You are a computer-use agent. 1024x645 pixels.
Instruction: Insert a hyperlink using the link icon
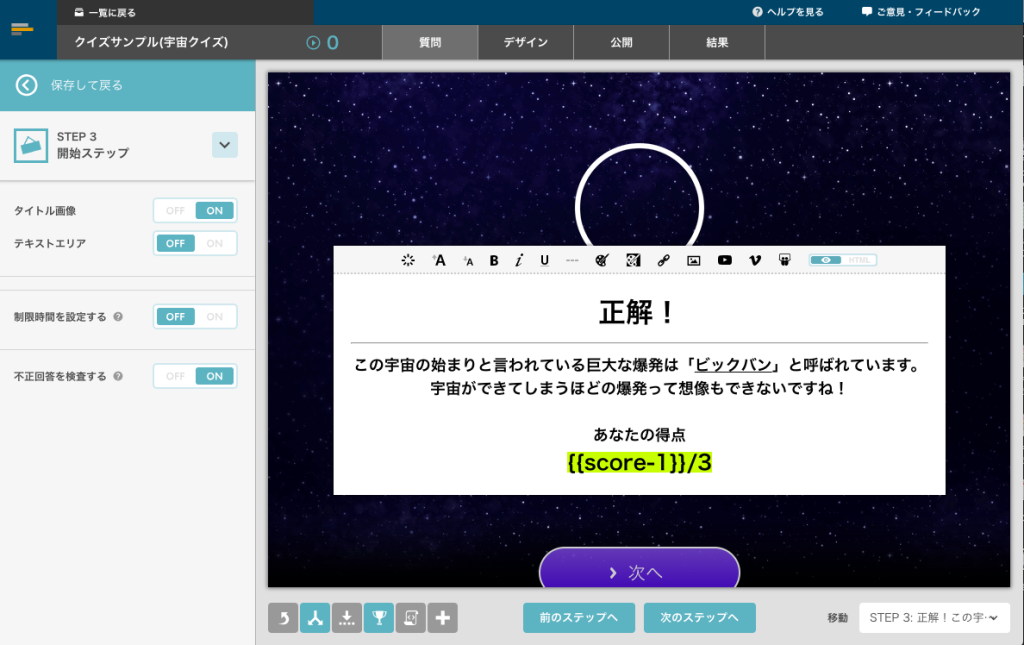(x=663, y=260)
